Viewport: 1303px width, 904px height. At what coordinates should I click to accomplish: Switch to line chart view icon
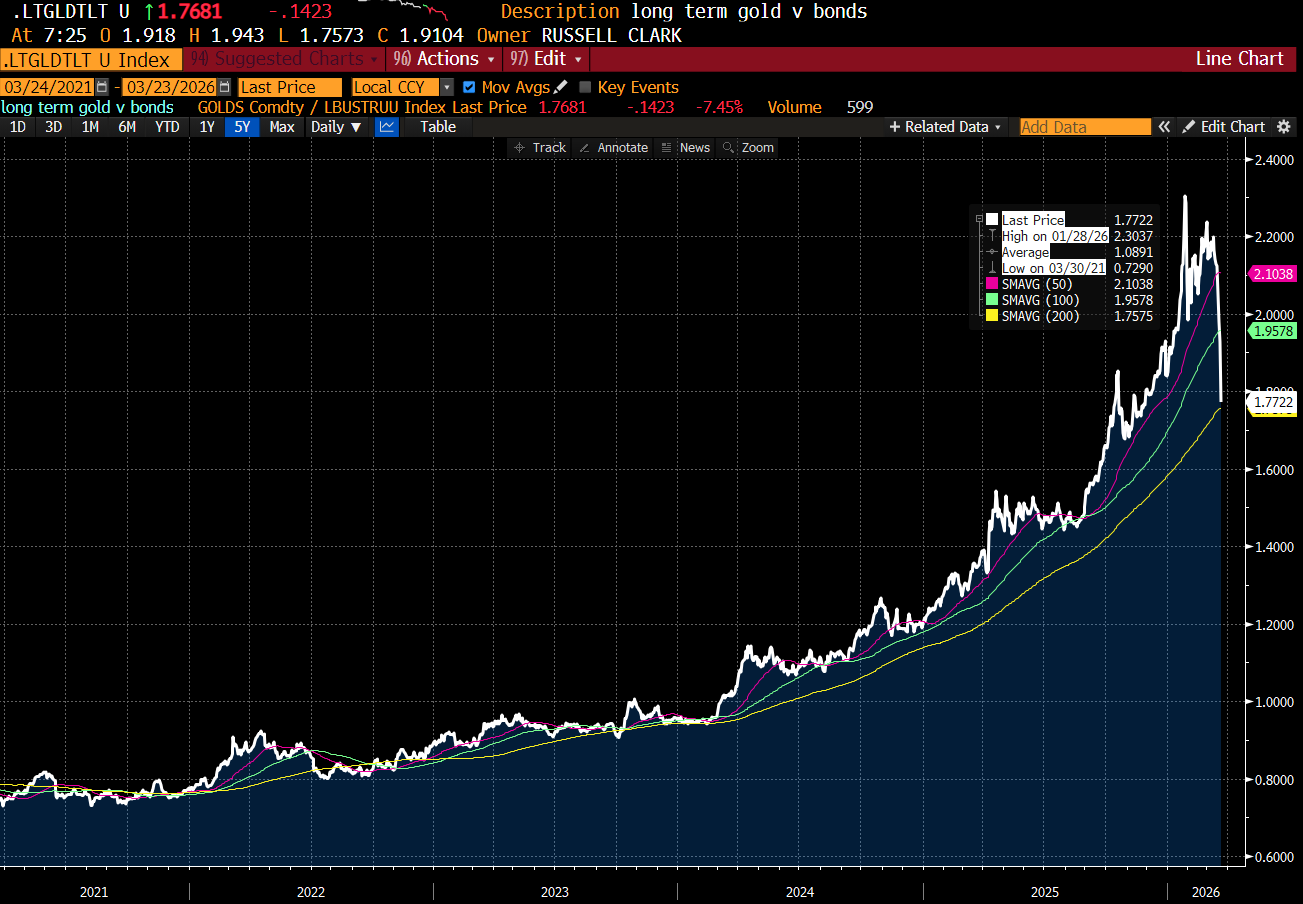pos(387,127)
